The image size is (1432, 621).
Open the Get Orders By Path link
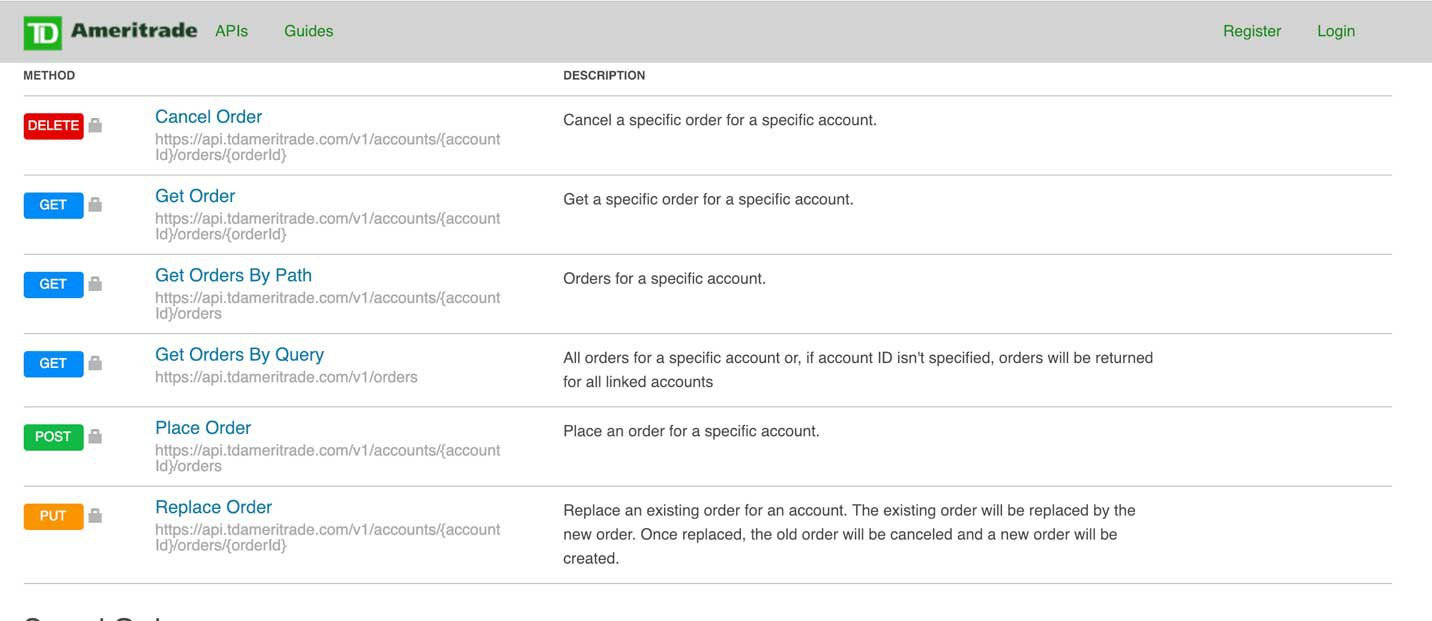click(233, 275)
